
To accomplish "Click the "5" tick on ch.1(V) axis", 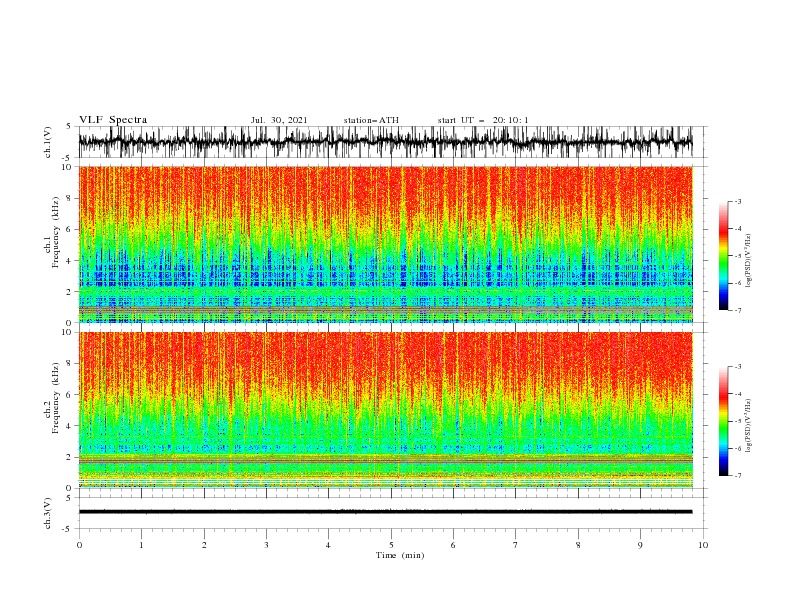I will (x=68, y=127).
